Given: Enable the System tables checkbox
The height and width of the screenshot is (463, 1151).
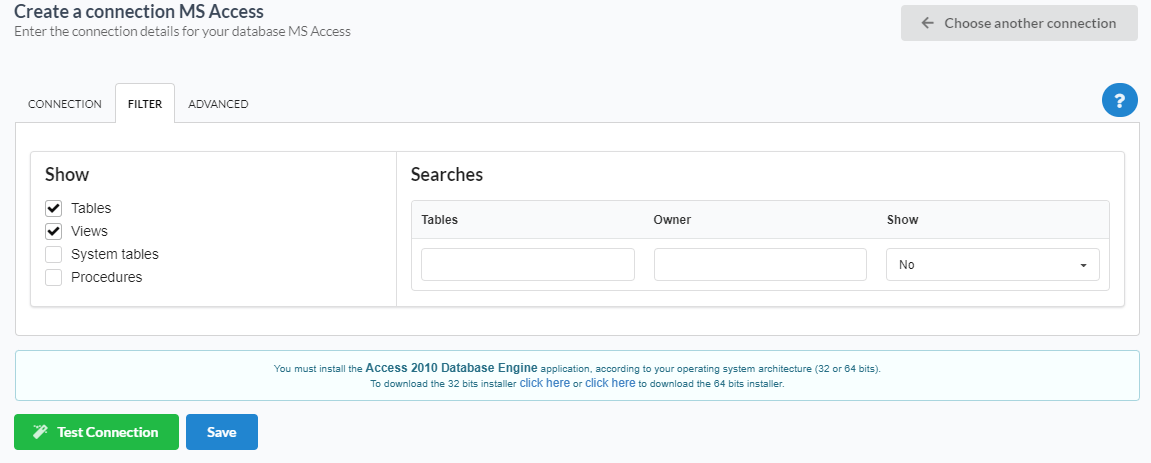Looking at the screenshot, I should (x=53, y=255).
